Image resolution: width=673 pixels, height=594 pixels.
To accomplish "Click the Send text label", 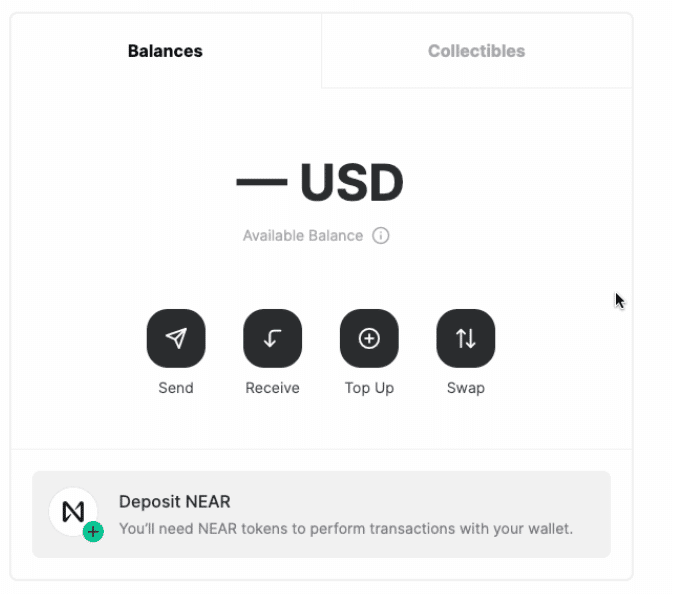I will (x=176, y=388).
